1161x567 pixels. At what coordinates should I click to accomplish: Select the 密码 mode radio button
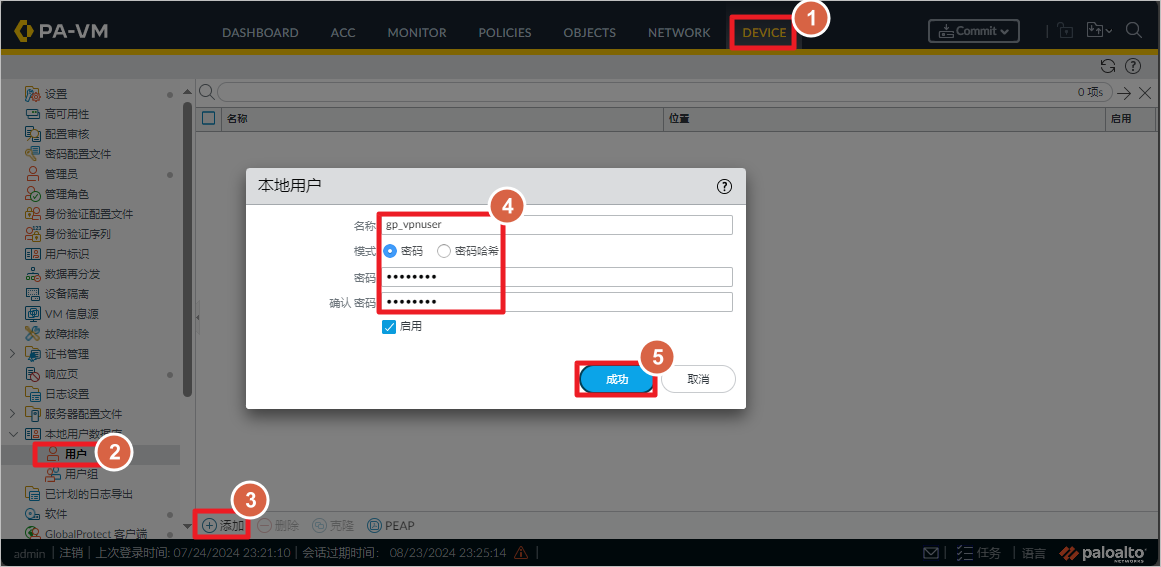(389, 251)
